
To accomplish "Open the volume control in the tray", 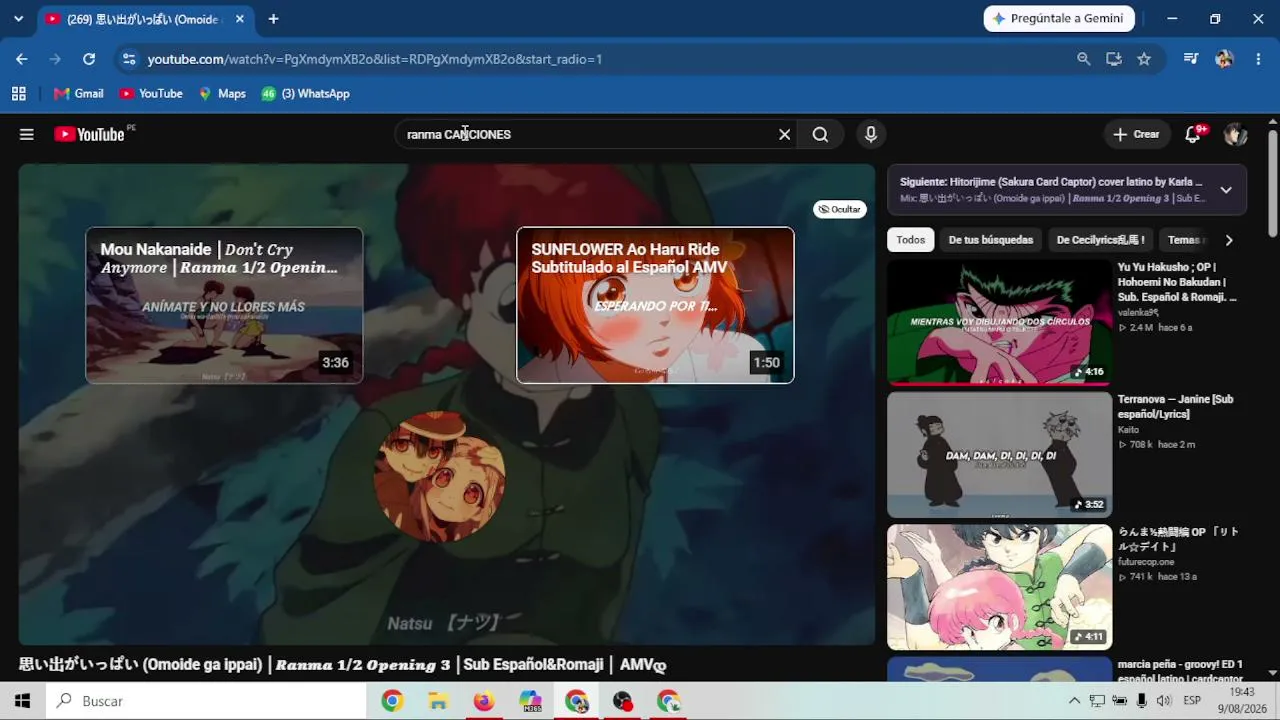I will click(x=1163, y=701).
